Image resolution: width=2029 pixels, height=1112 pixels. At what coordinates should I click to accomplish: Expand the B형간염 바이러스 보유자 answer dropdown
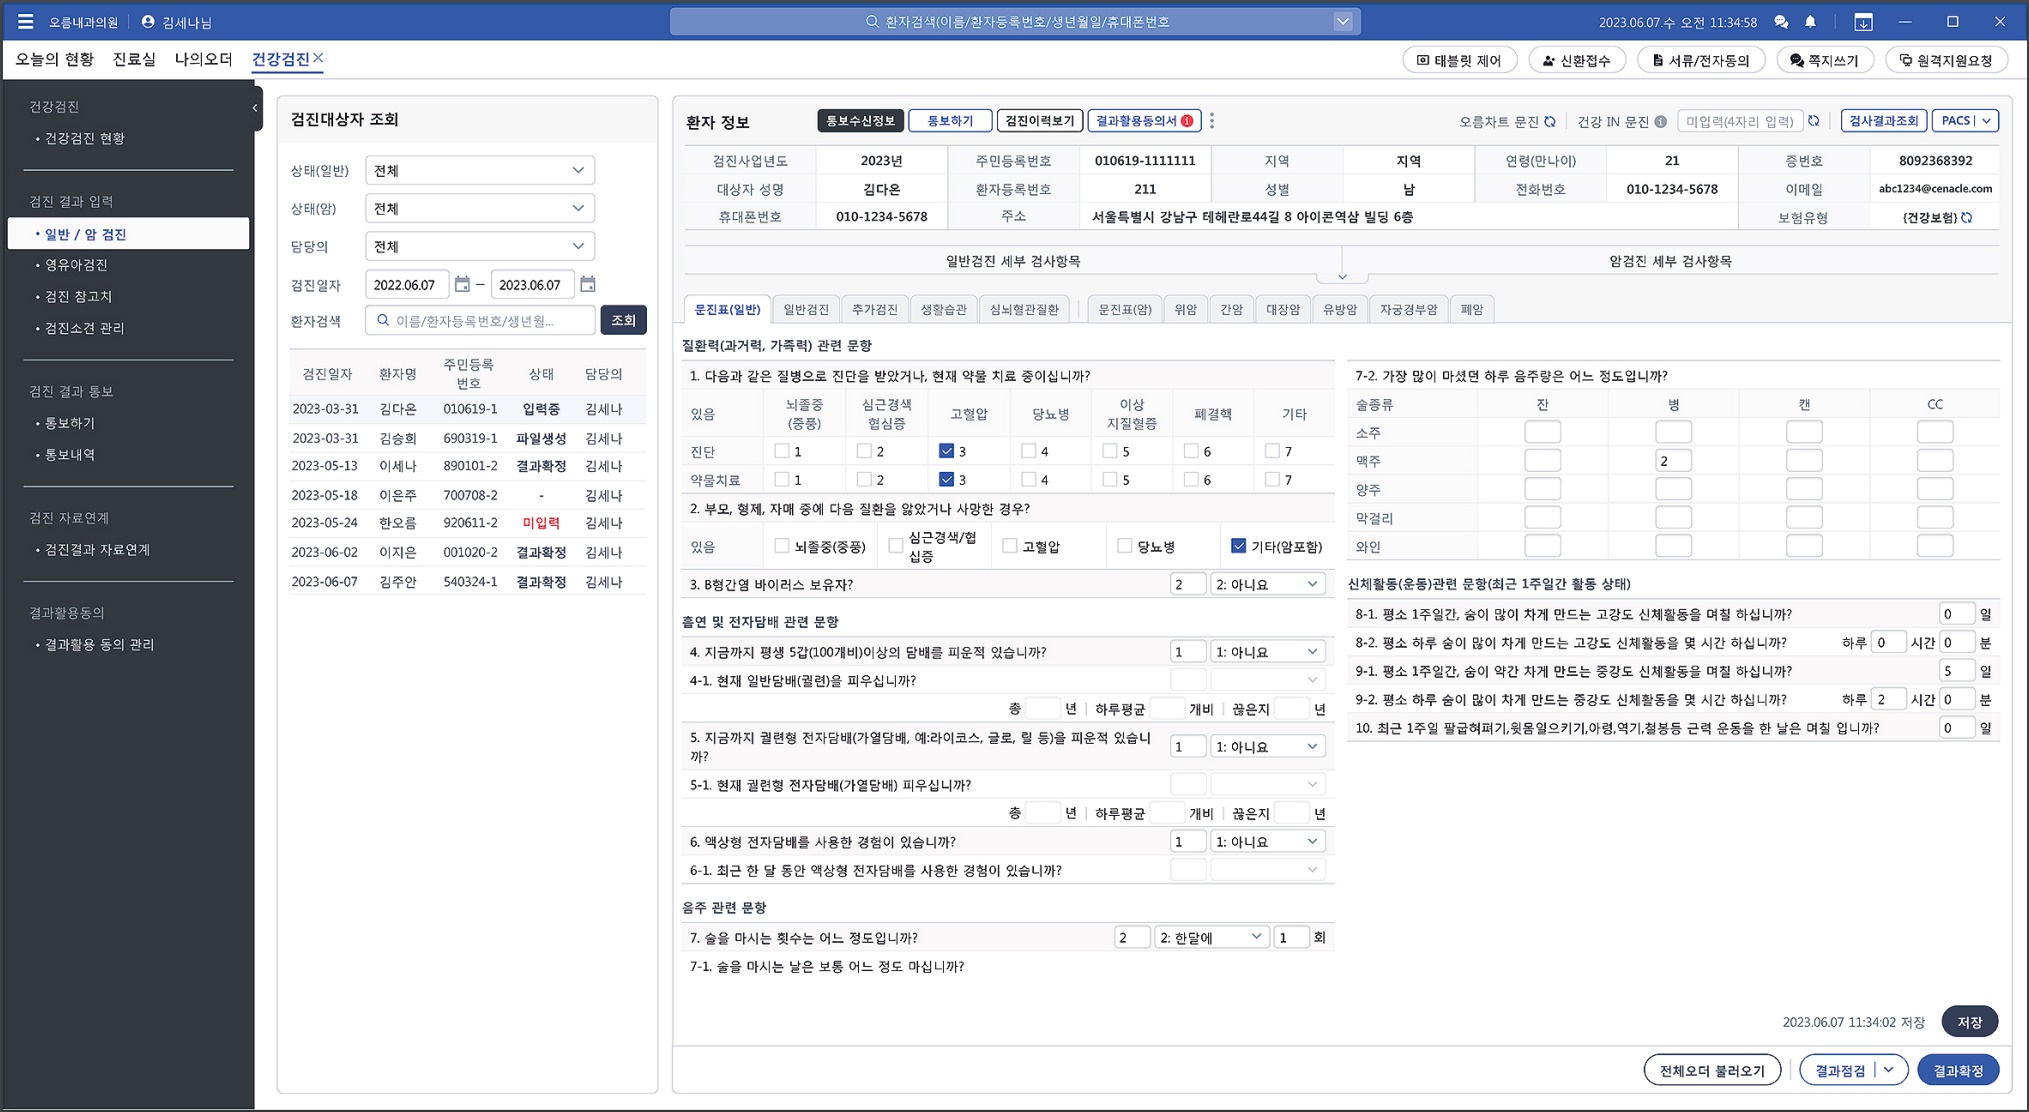point(1267,584)
